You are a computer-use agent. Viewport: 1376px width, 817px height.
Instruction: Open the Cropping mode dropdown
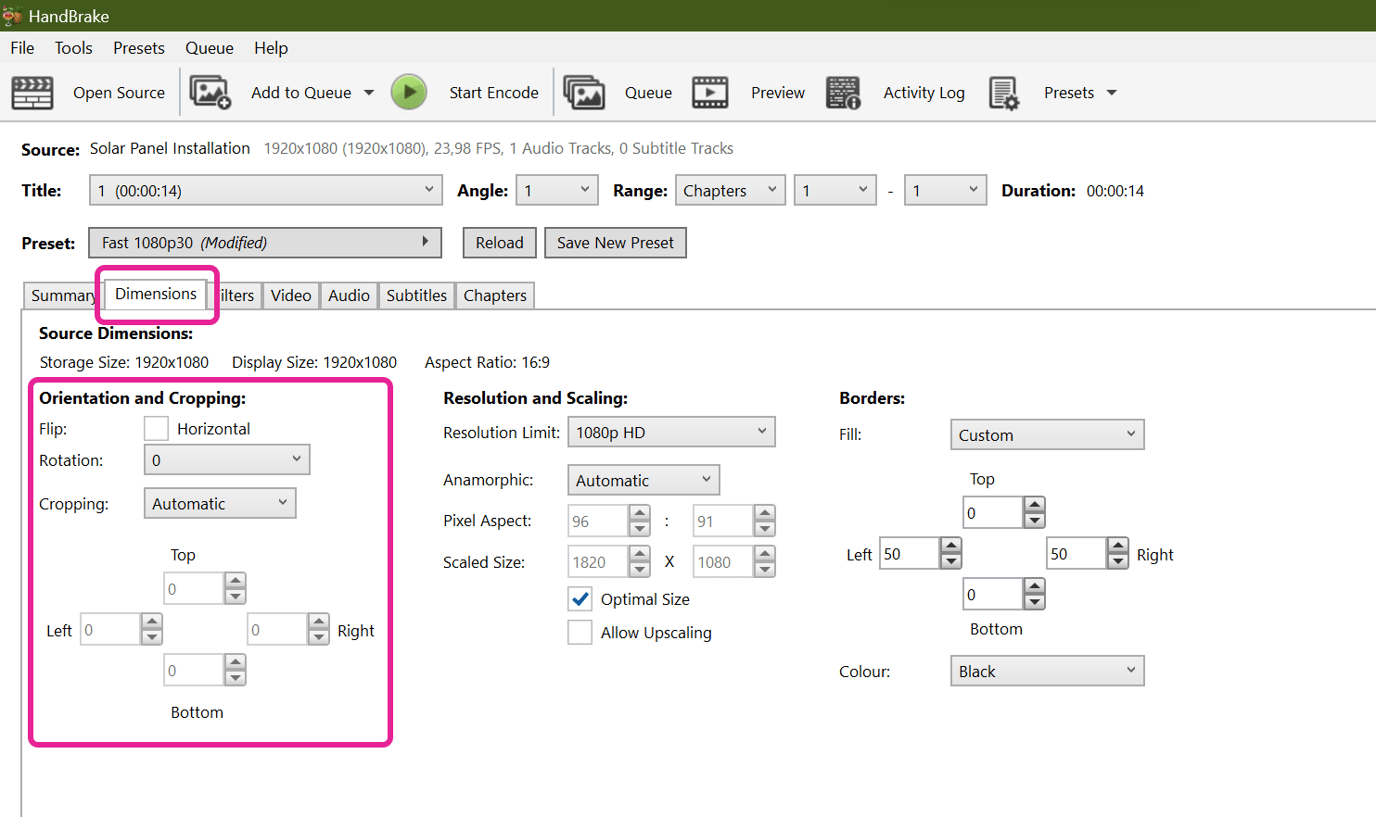219,503
